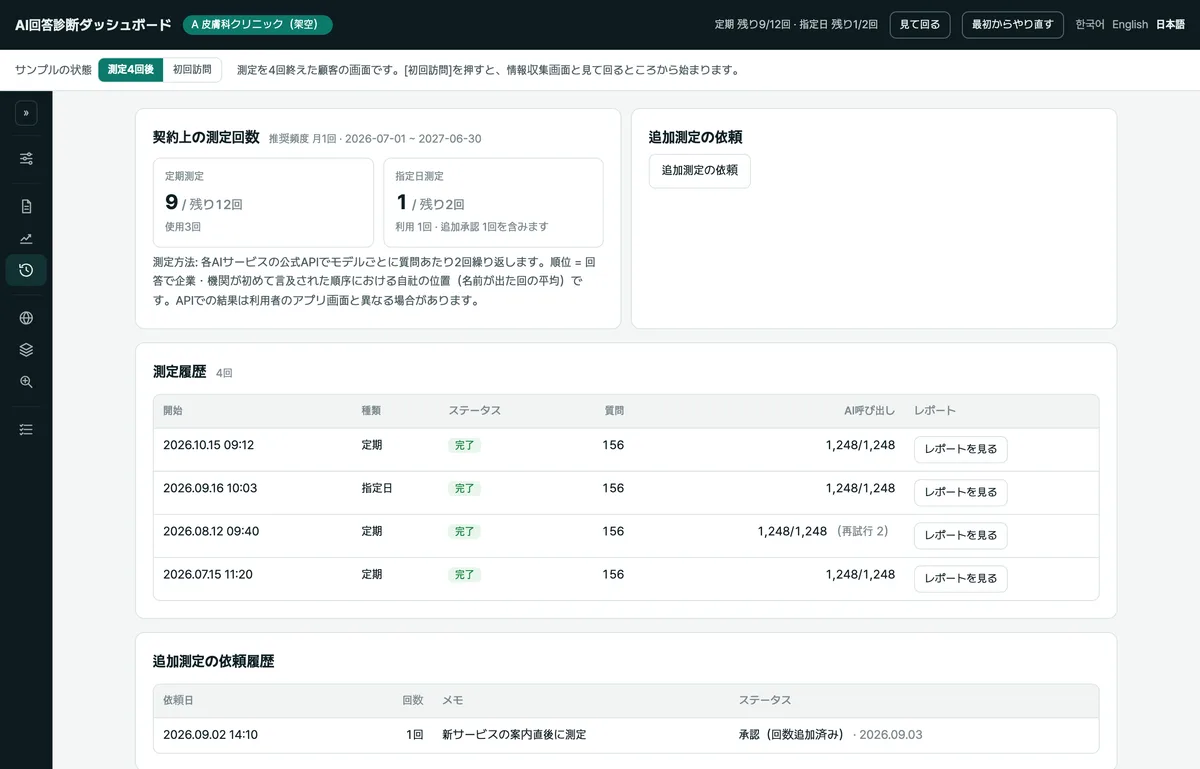Open the document report icon in sidebar

26,207
